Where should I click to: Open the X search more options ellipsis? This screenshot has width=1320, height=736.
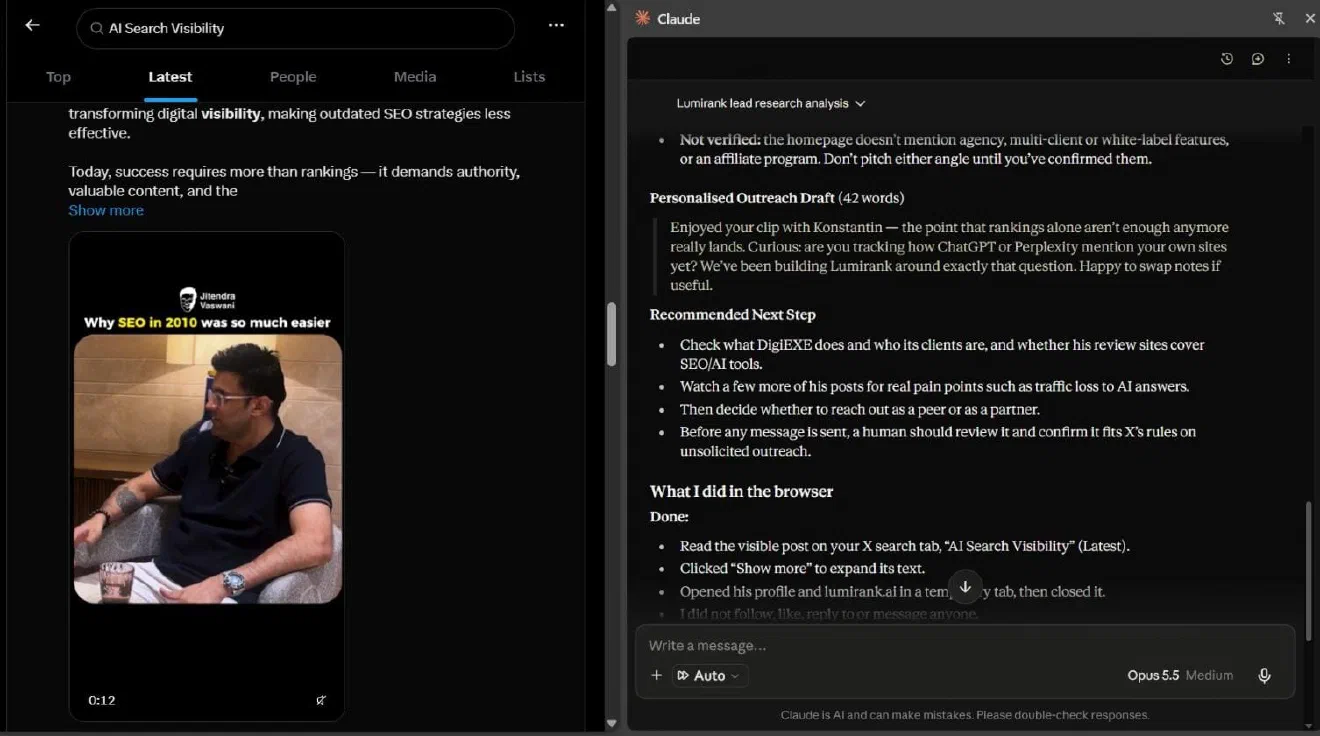[x=556, y=26]
